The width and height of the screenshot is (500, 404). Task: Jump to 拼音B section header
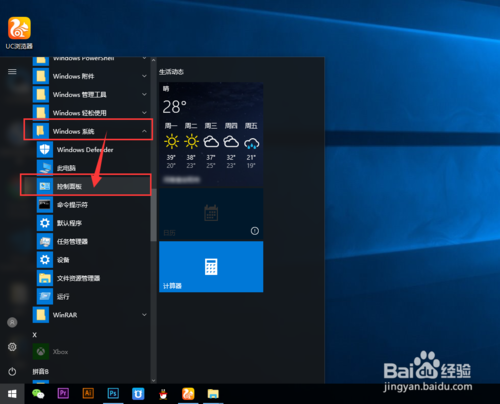pyautogui.click(x=41, y=371)
